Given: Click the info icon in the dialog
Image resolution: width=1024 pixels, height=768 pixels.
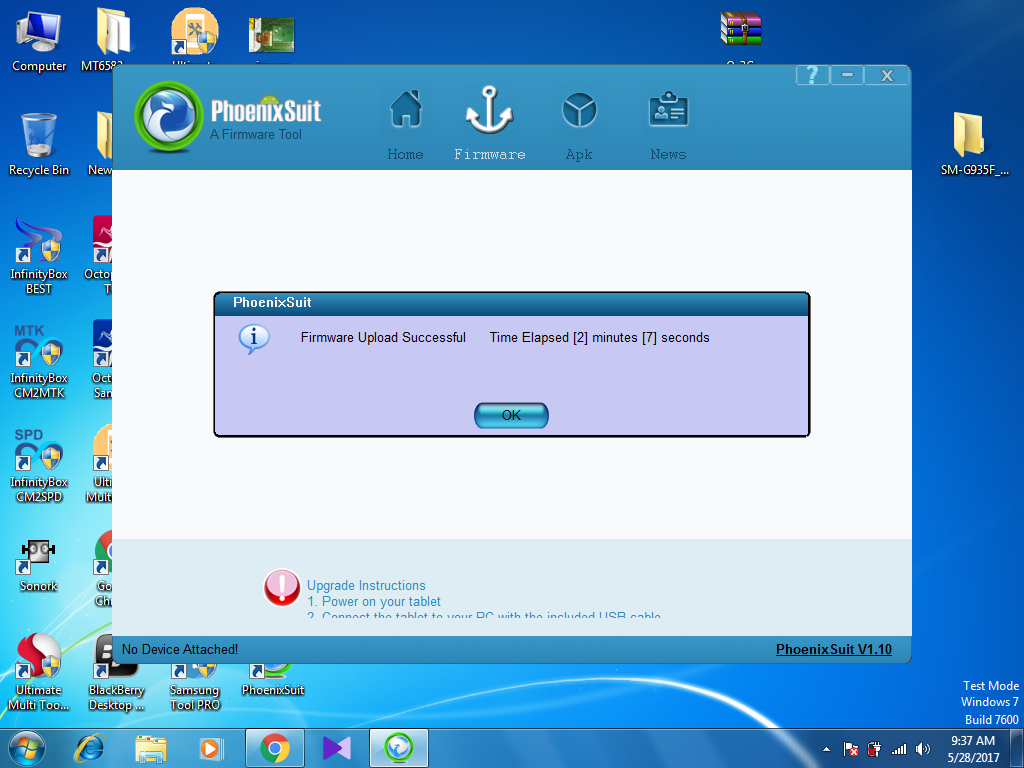Looking at the screenshot, I should [x=253, y=338].
